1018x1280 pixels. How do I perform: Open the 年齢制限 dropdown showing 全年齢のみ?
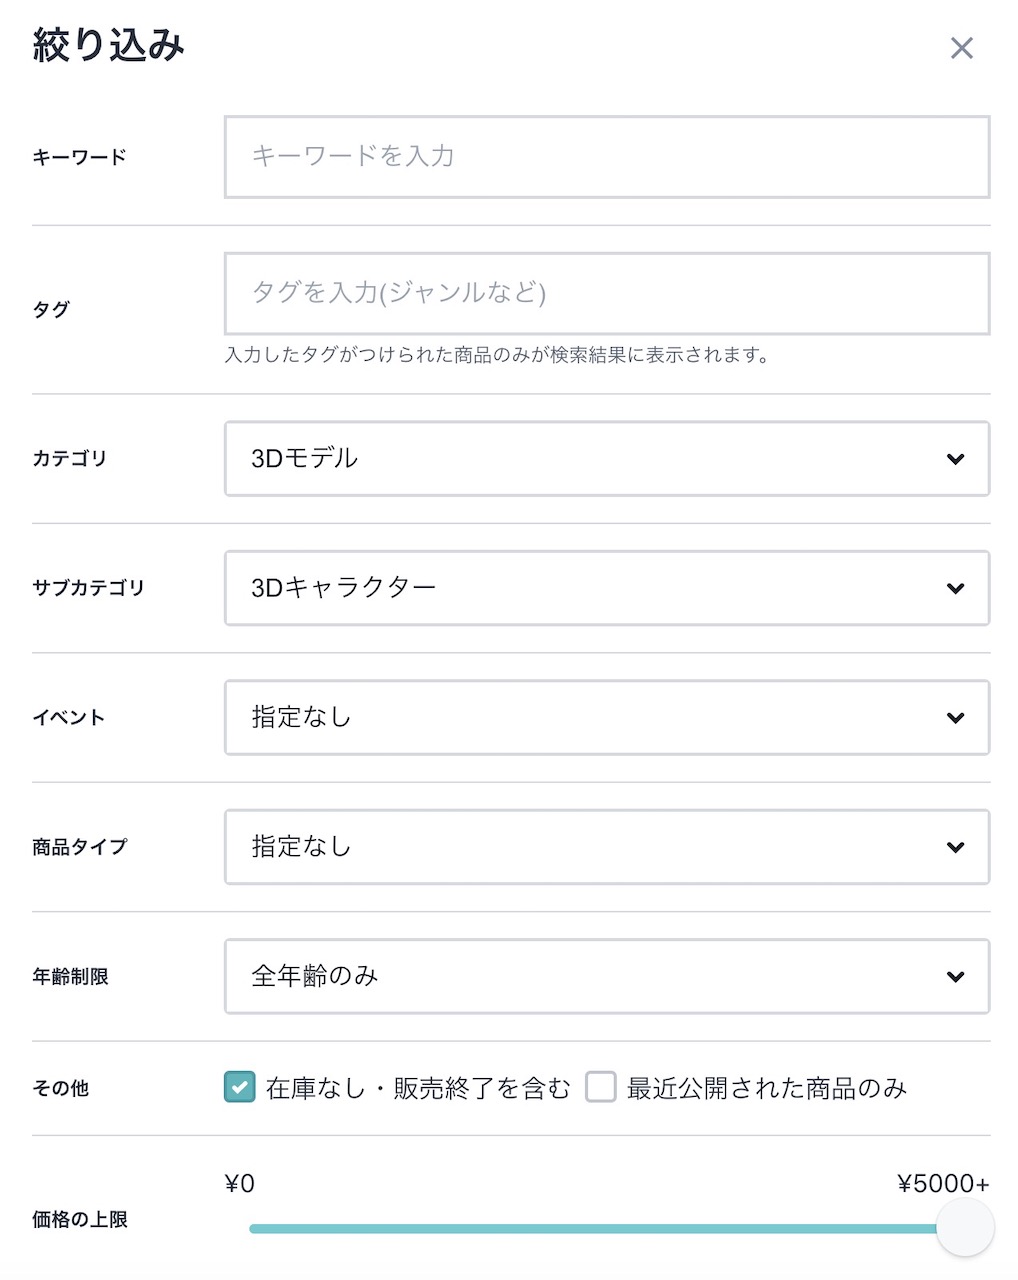click(605, 977)
